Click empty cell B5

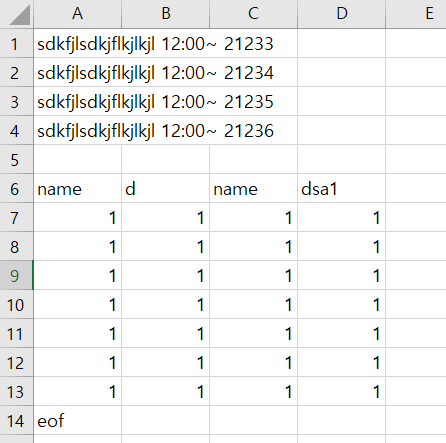point(166,160)
